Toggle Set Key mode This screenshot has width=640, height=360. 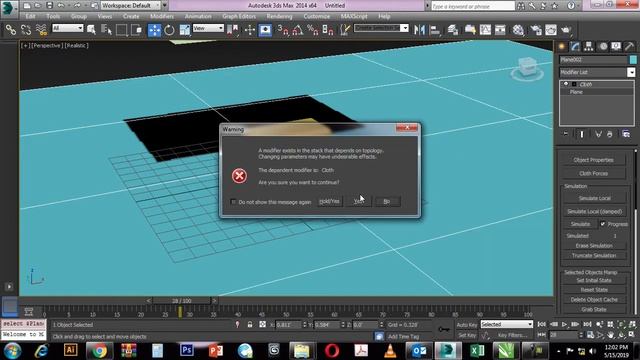coord(467,335)
